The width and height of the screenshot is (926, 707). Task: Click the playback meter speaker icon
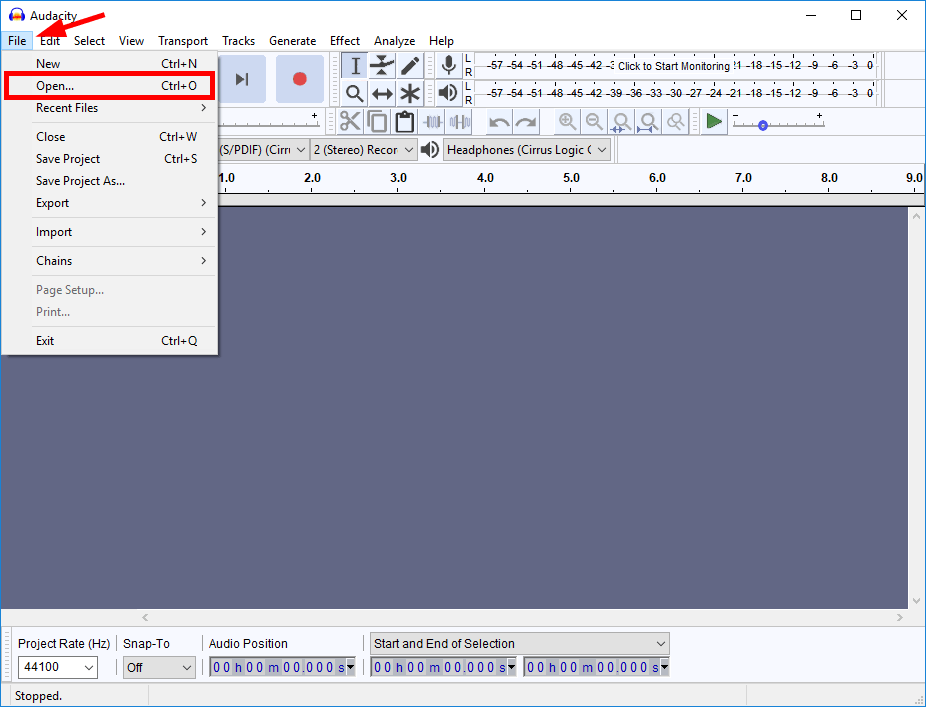[449, 93]
